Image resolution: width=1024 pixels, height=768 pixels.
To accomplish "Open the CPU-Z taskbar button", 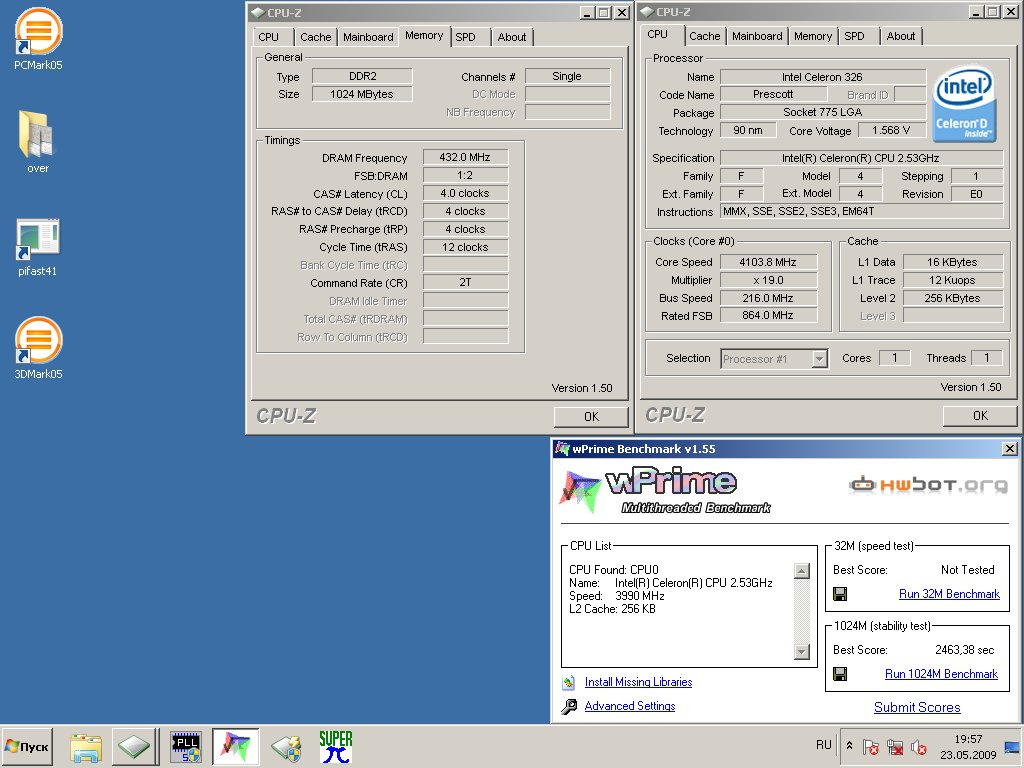I will (134, 746).
